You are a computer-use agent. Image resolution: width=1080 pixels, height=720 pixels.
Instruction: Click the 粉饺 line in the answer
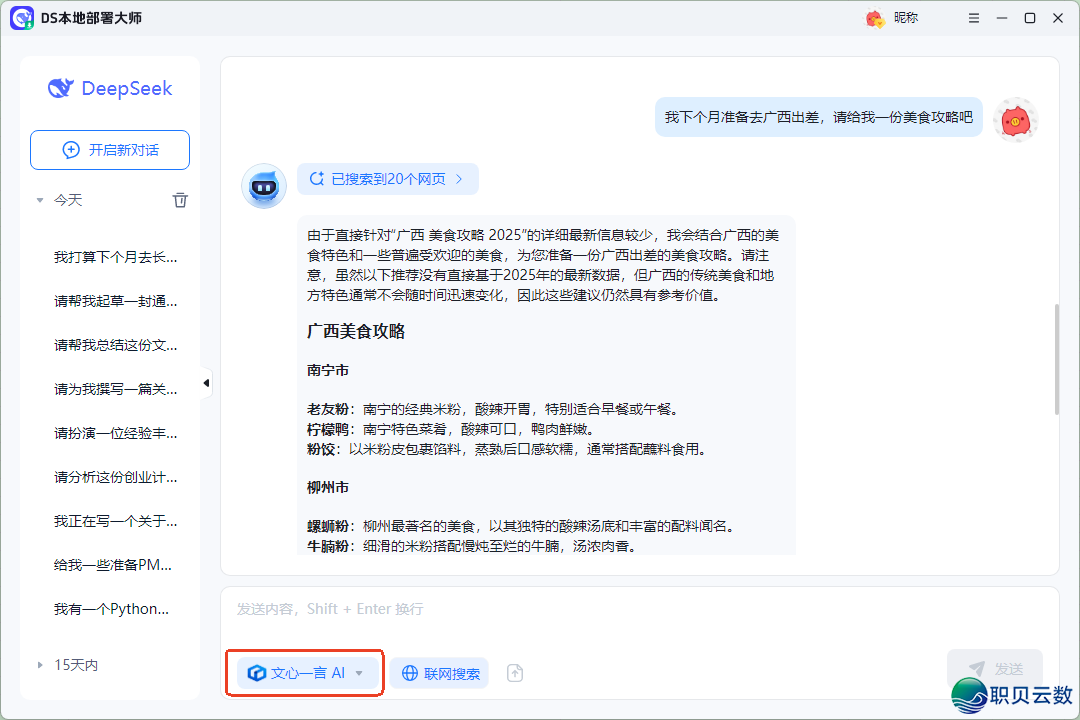[x=507, y=449]
